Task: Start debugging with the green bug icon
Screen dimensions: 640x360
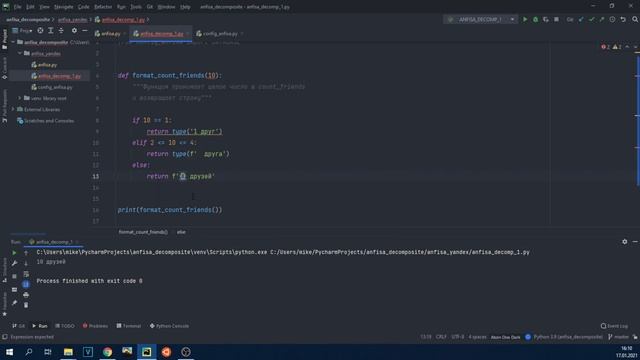Action: [x=536, y=19]
